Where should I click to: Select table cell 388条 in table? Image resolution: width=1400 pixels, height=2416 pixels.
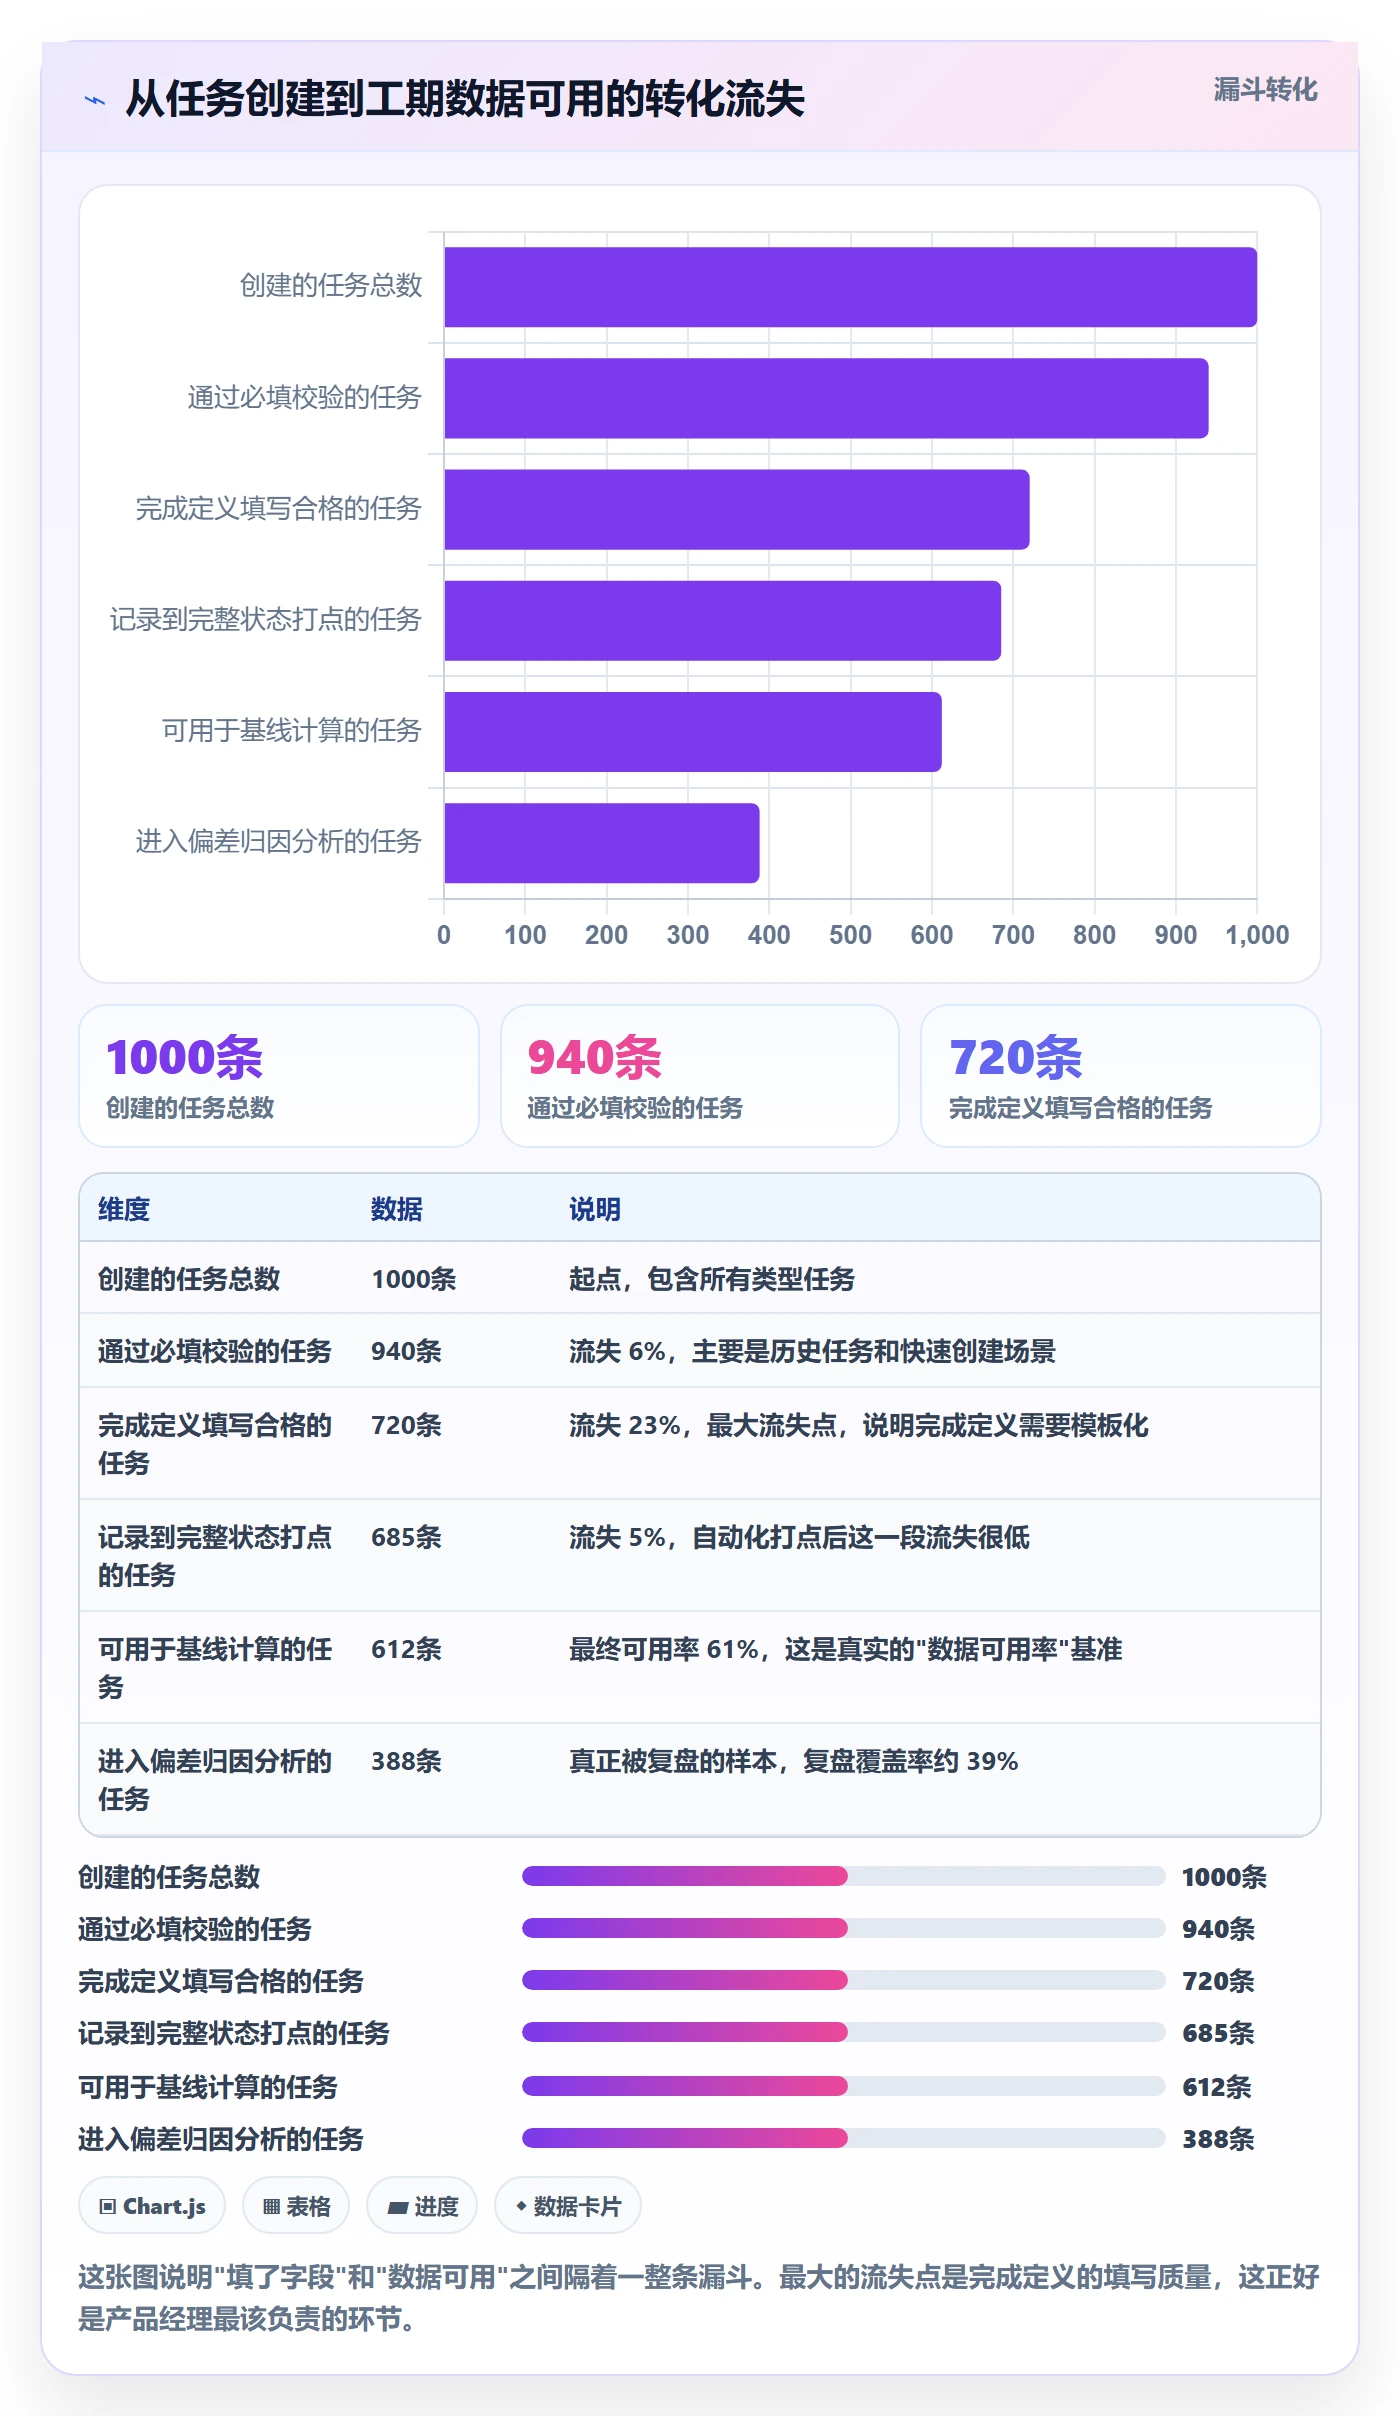point(407,1761)
